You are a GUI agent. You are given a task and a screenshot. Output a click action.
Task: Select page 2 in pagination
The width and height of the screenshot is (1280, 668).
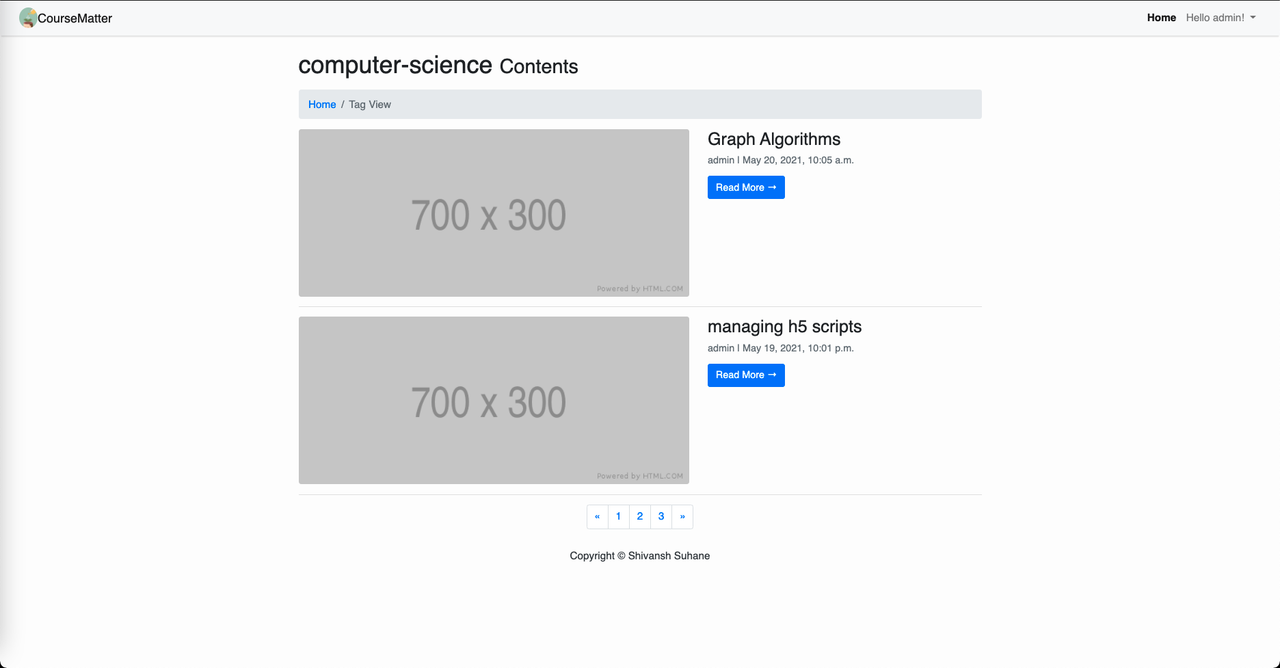click(640, 516)
